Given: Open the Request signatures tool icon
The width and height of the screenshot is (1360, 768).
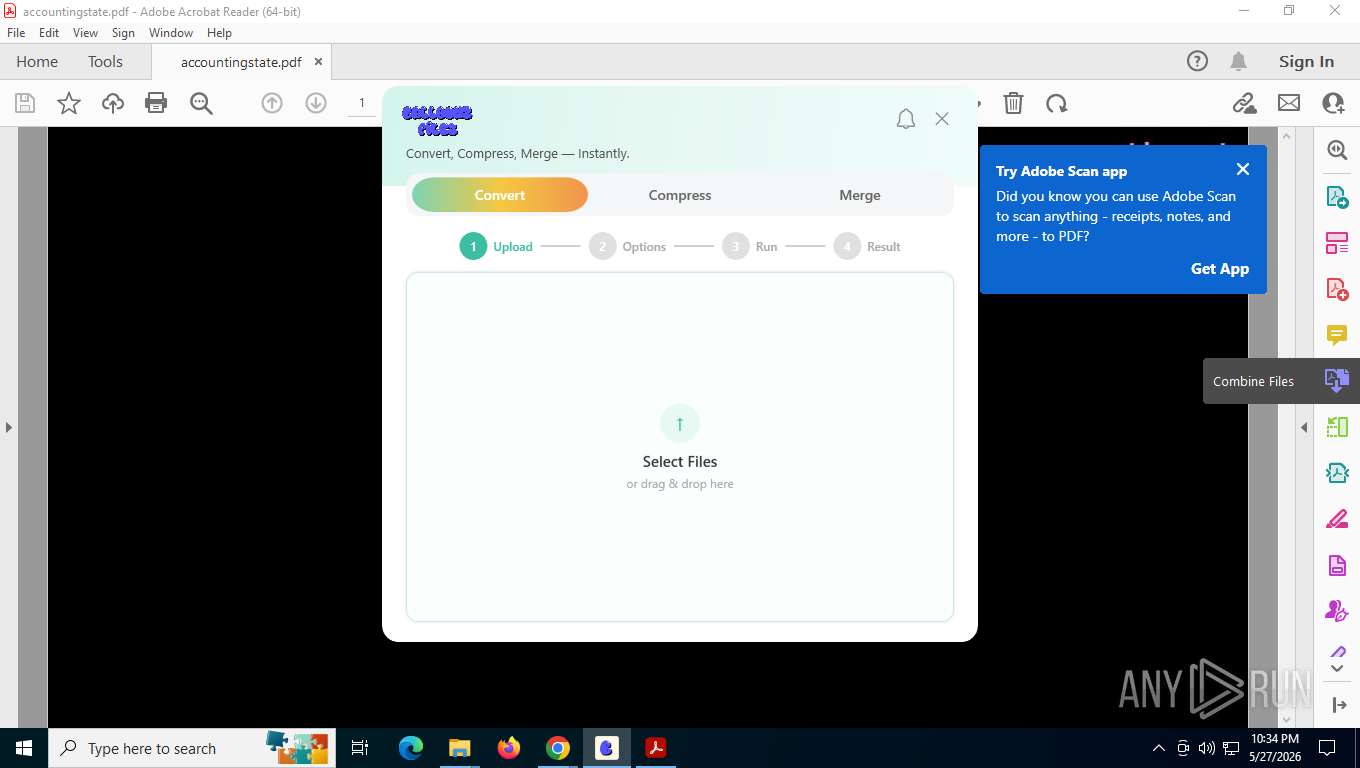Looking at the screenshot, I should click(x=1337, y=611).
